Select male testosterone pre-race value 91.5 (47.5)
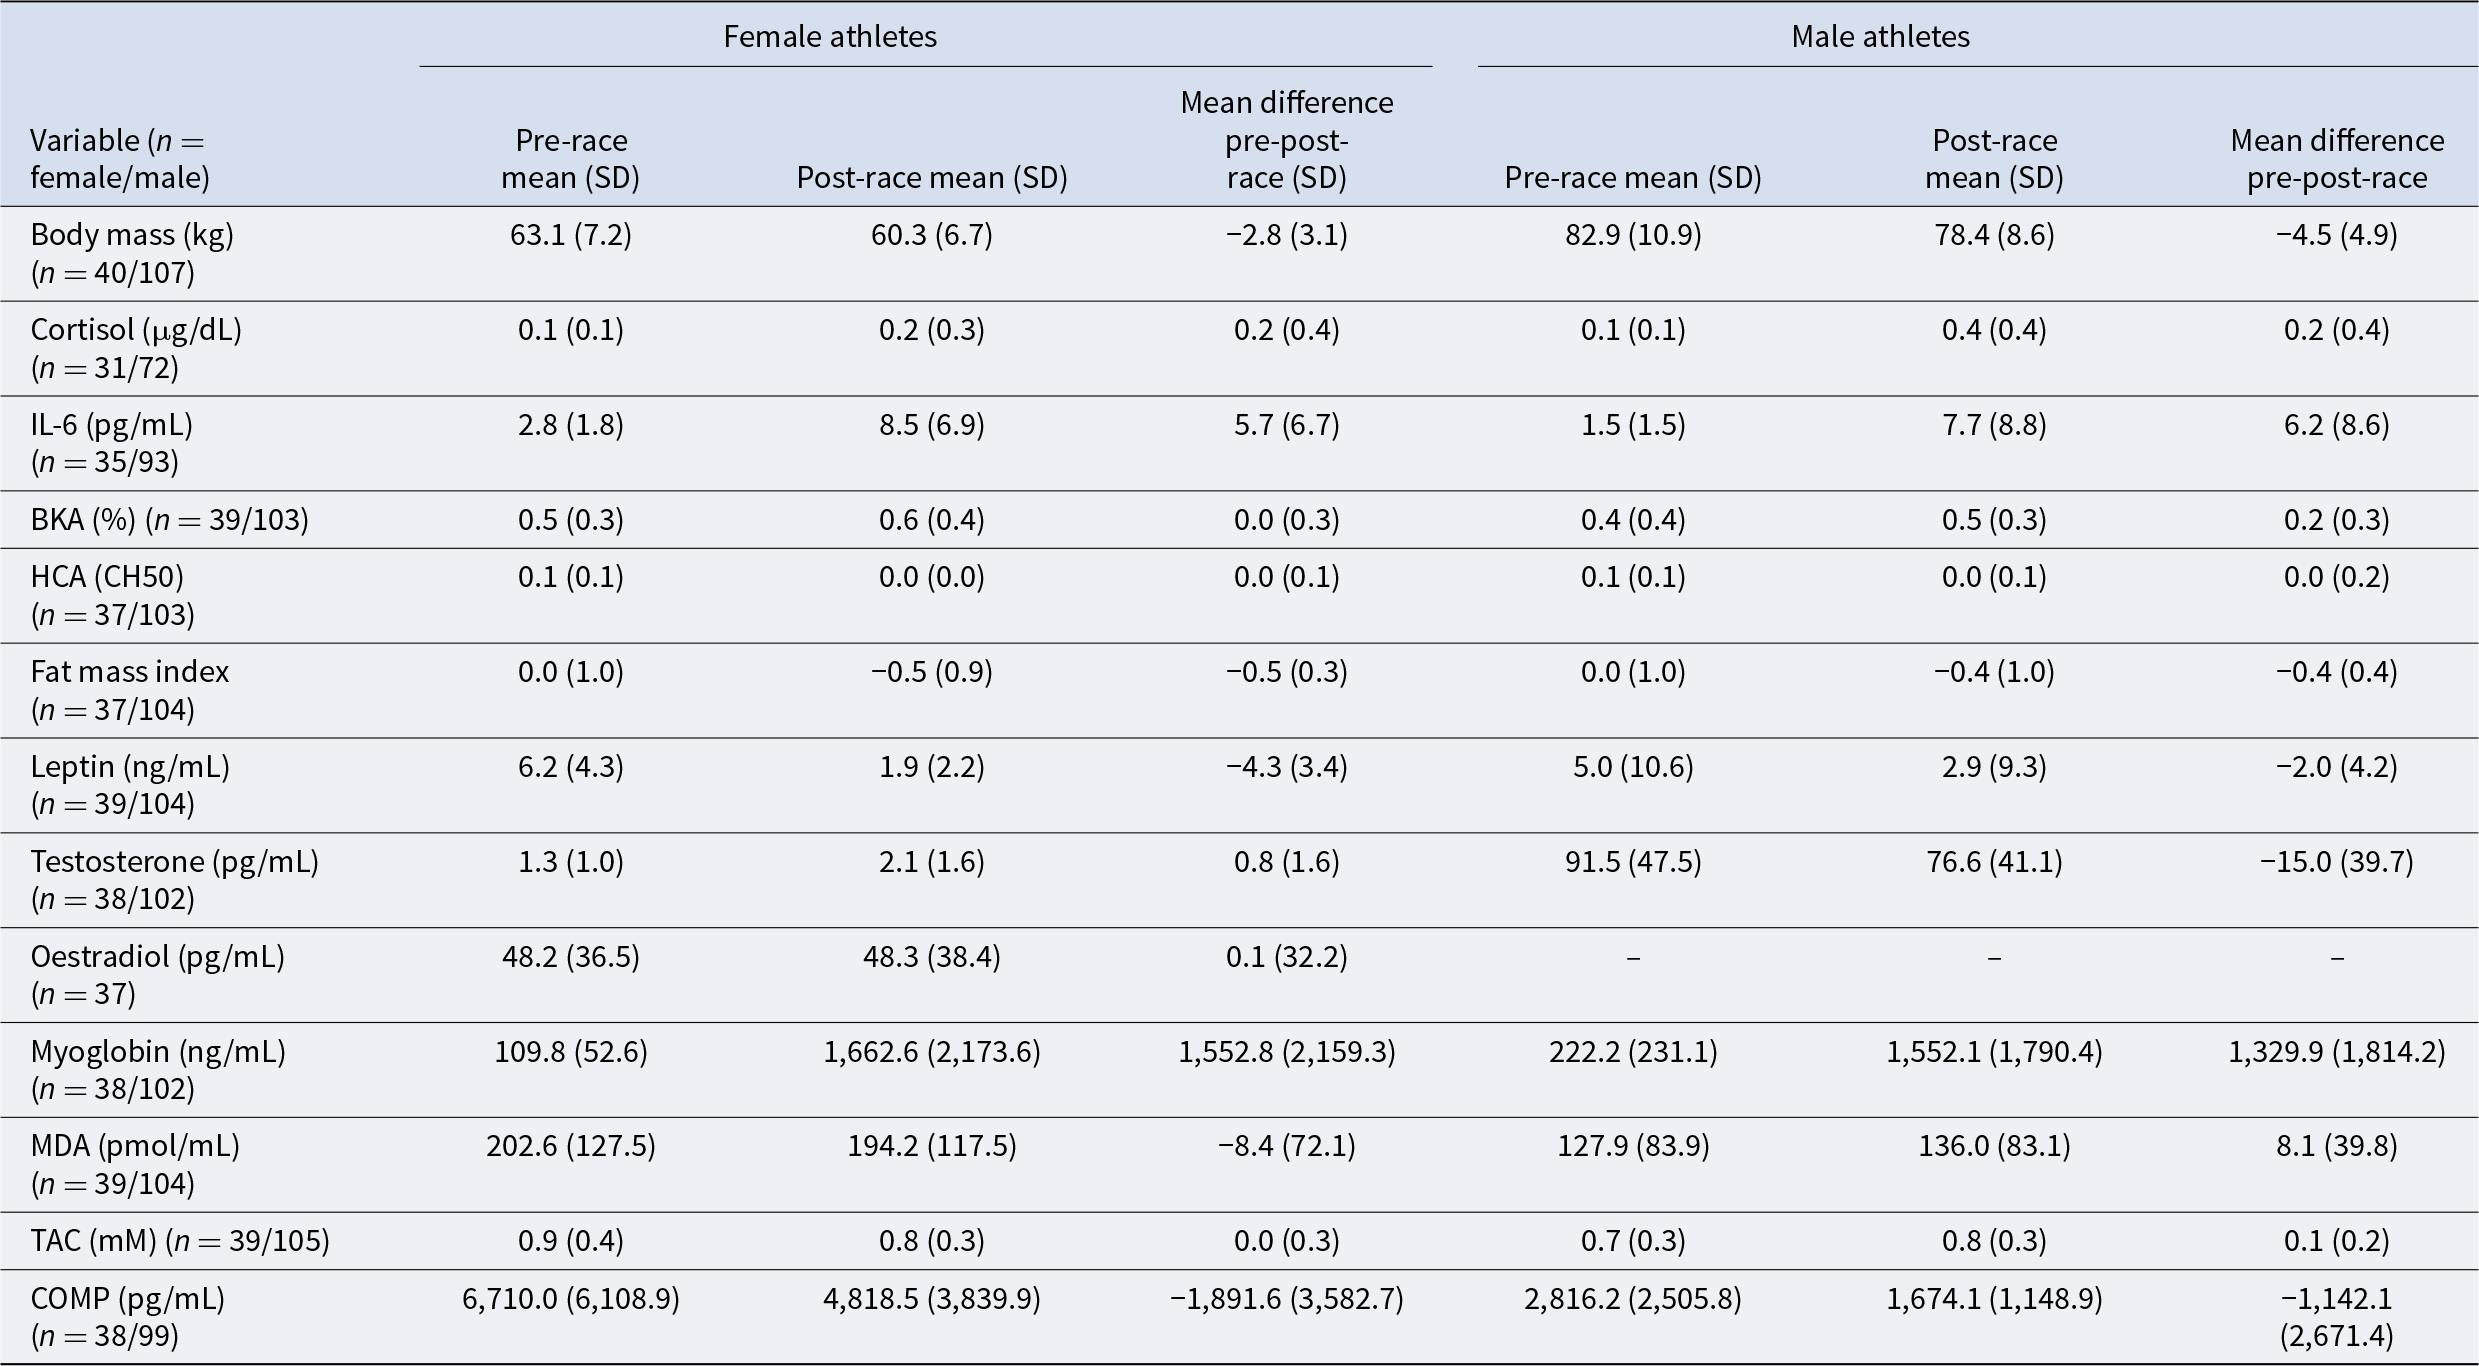2479x1366 pixels. pyautogui.click(x=1633, y=862)
